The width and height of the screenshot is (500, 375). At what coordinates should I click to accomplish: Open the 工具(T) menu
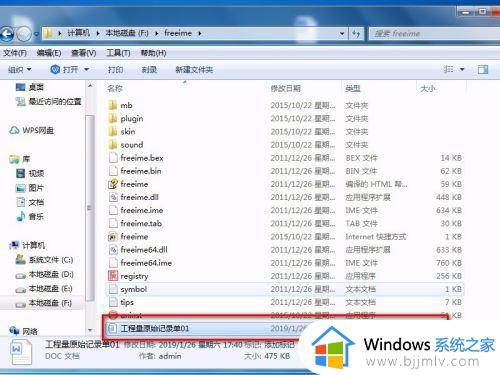click(118, 53)
